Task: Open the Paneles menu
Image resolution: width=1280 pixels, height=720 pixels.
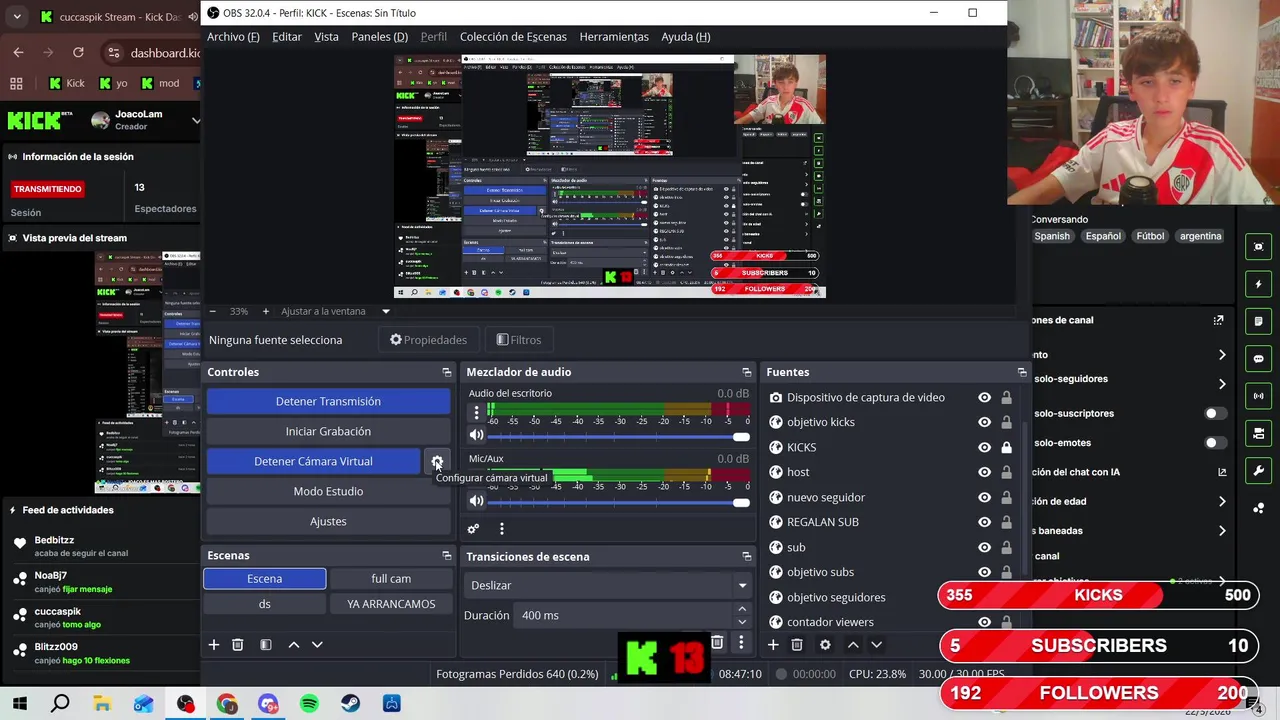Action: (x=380, y=37)
